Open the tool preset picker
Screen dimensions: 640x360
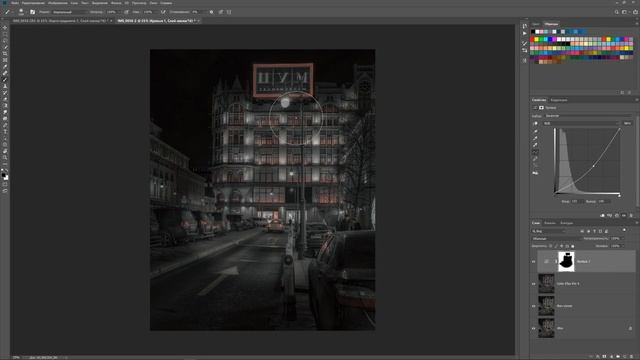click(x=8, y=12)
